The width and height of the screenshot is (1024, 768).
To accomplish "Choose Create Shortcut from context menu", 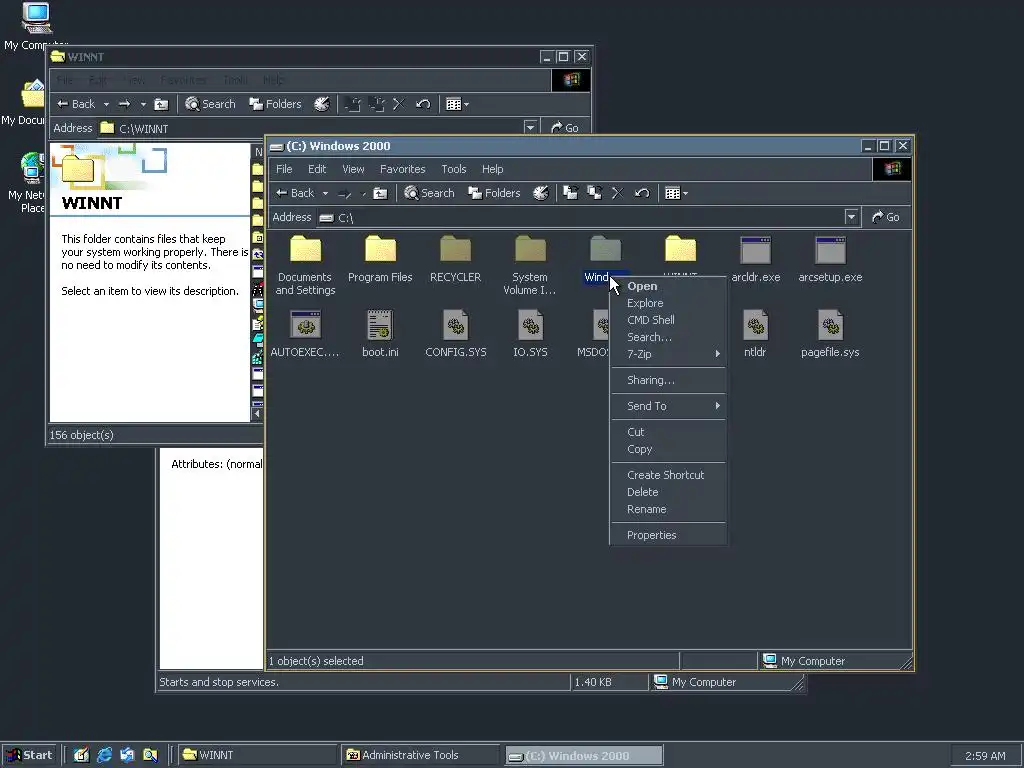I will tap(668, 475).
